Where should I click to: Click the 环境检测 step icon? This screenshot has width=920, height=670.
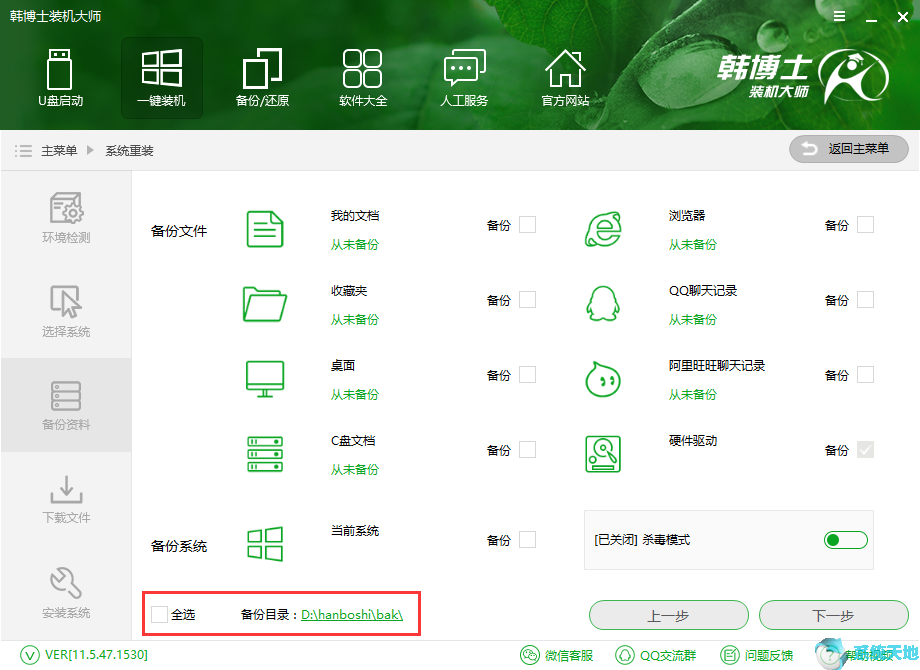pyautogui.click(x=66, y=208)
